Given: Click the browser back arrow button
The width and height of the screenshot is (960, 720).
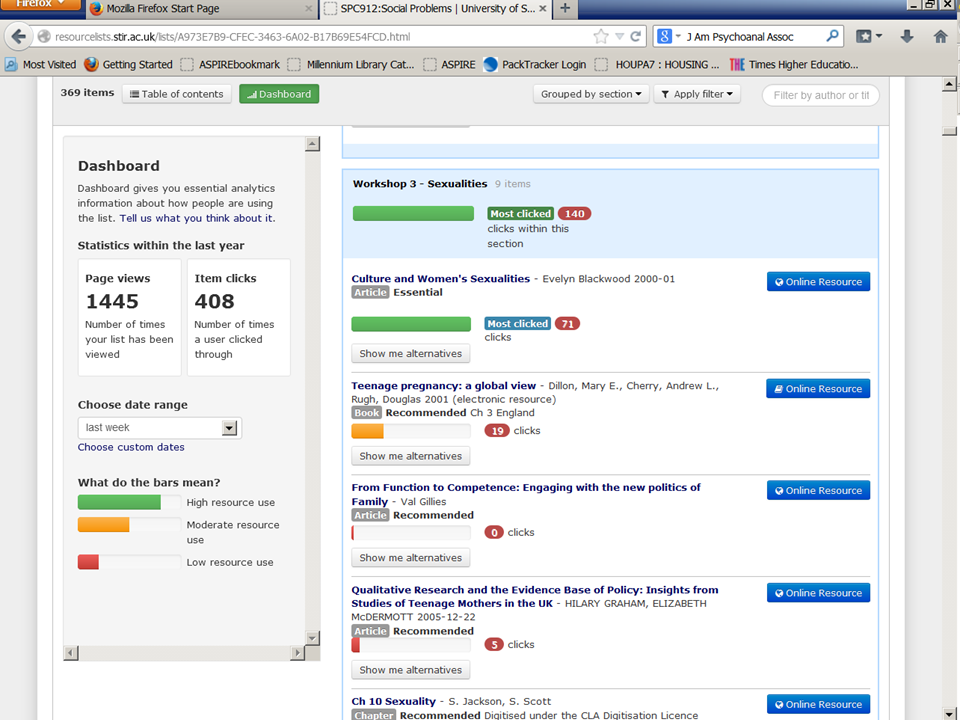Looking at the screenshot, I should [x=18, y=37].
